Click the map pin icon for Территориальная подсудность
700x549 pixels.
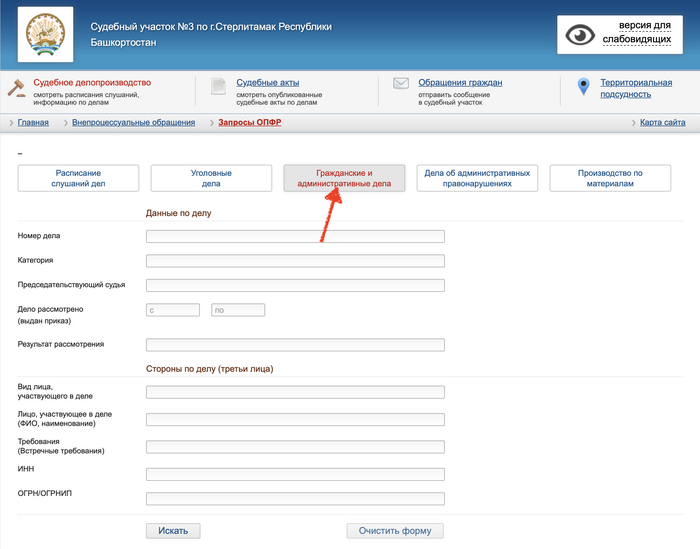[583, 87]
